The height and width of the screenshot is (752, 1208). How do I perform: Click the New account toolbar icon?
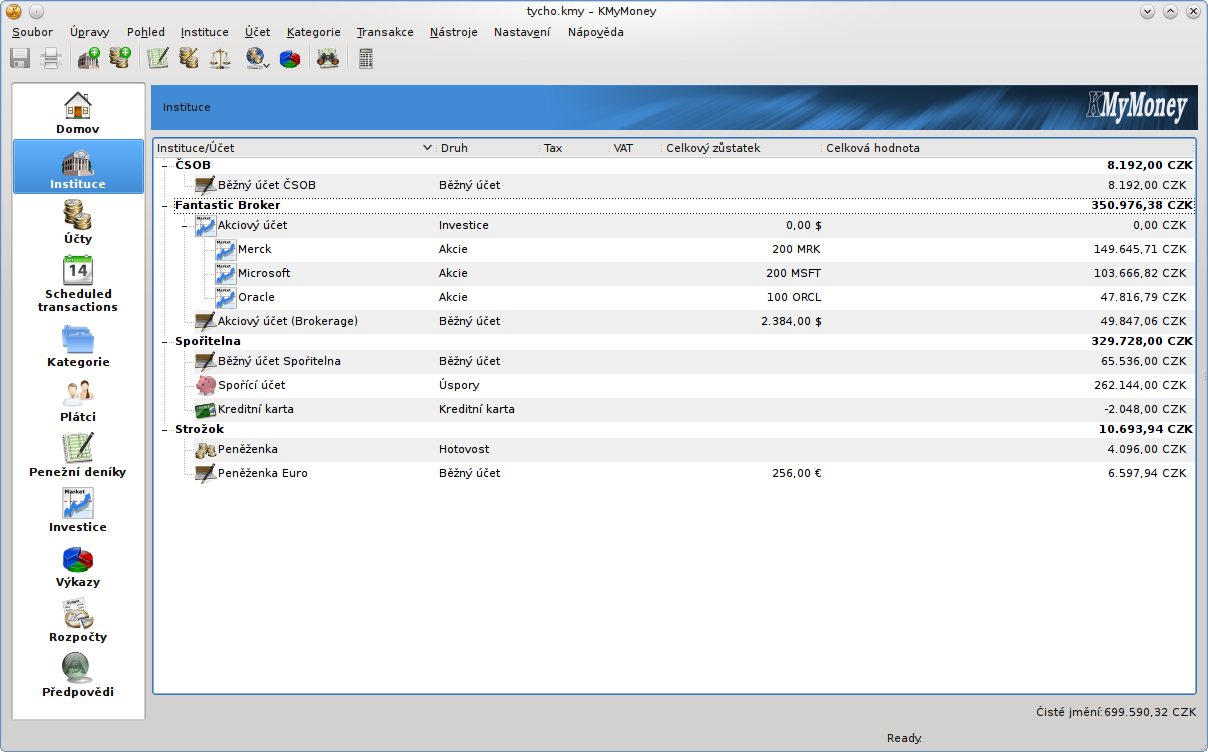click(x=120, y=58)
